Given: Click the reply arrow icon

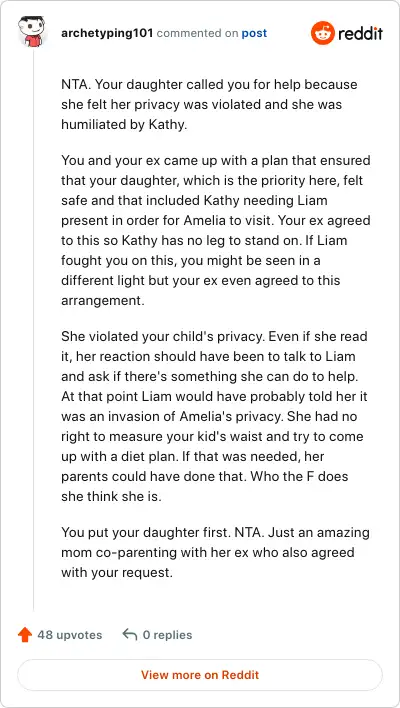Looking at the screenshot, I should [130, 634].
